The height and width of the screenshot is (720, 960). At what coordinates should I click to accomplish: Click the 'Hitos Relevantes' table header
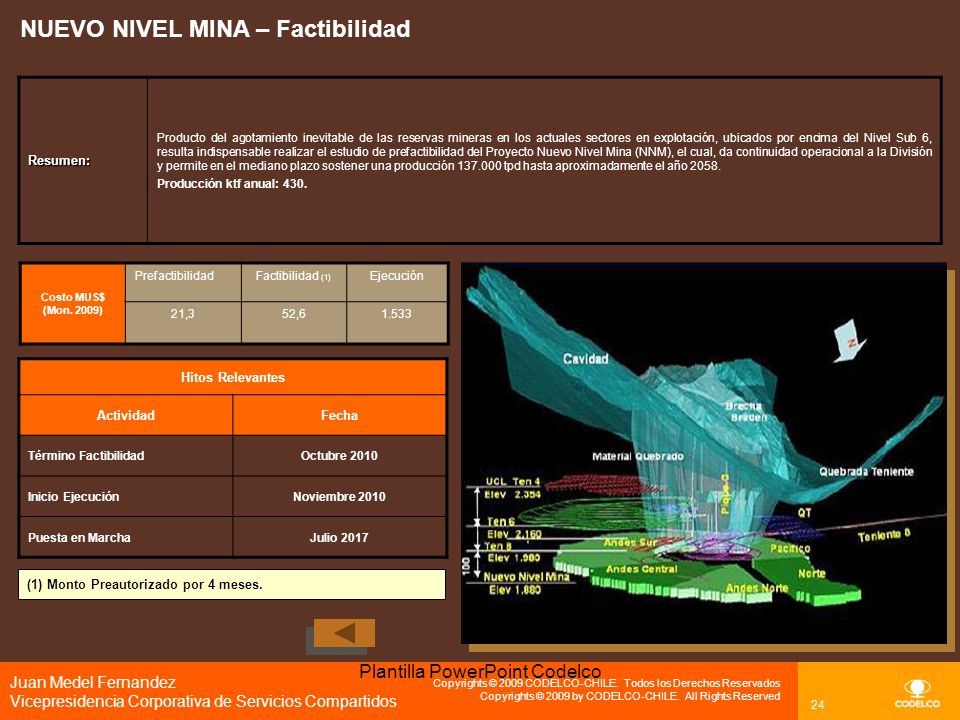point(233,377)
